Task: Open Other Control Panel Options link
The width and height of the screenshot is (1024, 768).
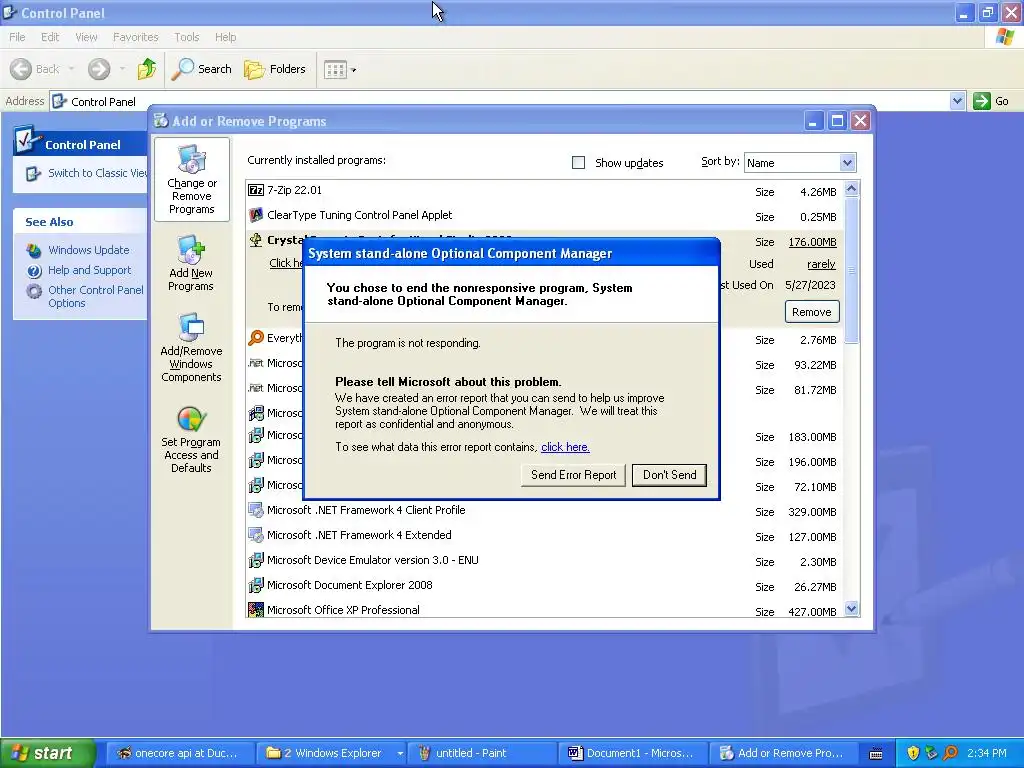Action: pyautogui.click(x=96, y=296)
